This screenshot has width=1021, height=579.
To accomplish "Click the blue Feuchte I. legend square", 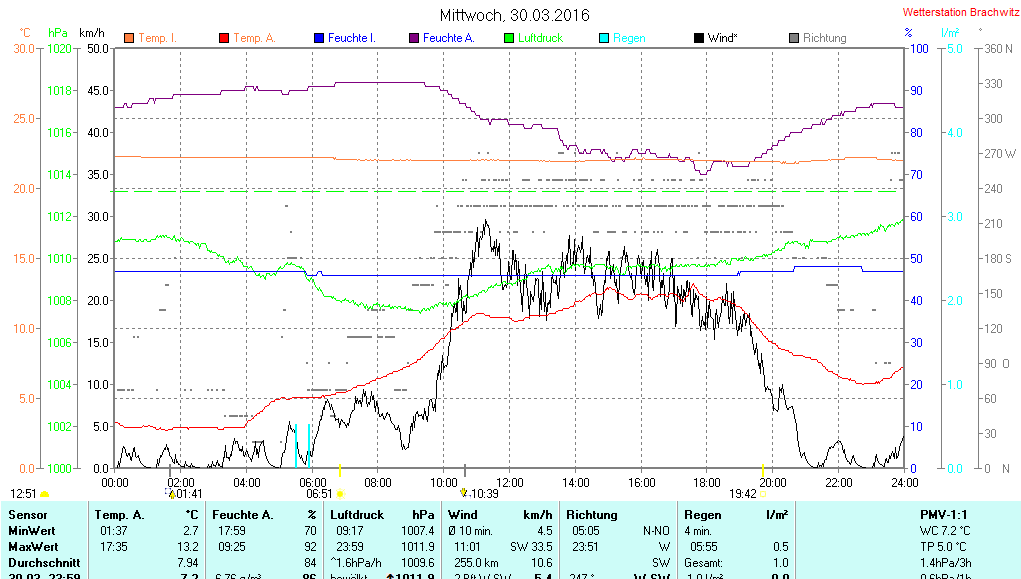I will click(319, 38).
